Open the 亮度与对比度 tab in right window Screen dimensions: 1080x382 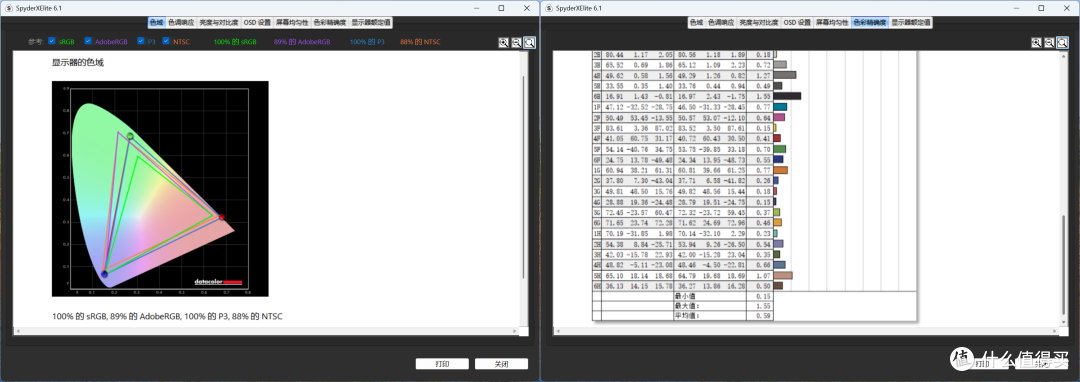(759, 22)
